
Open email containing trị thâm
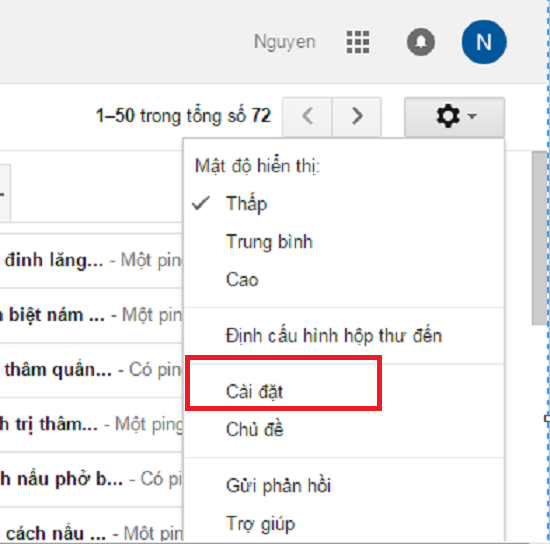point(91,424)
